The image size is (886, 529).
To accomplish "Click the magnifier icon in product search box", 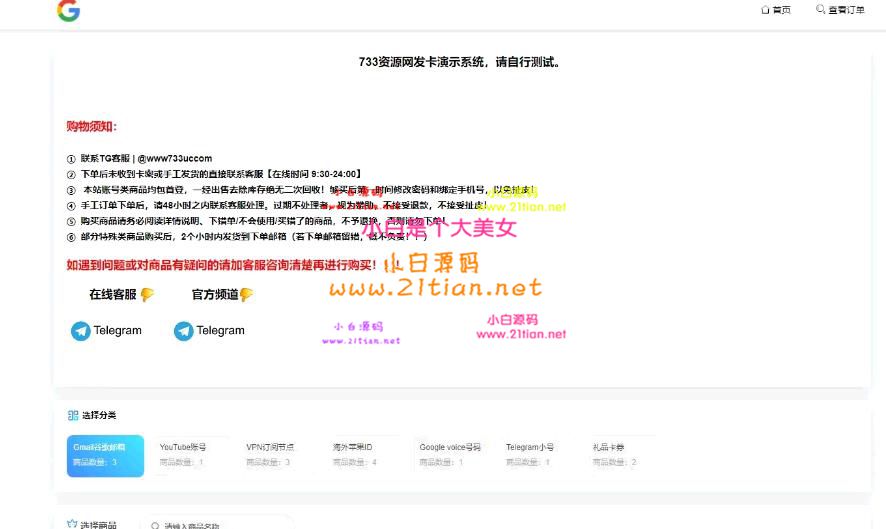I will point(154,525).
